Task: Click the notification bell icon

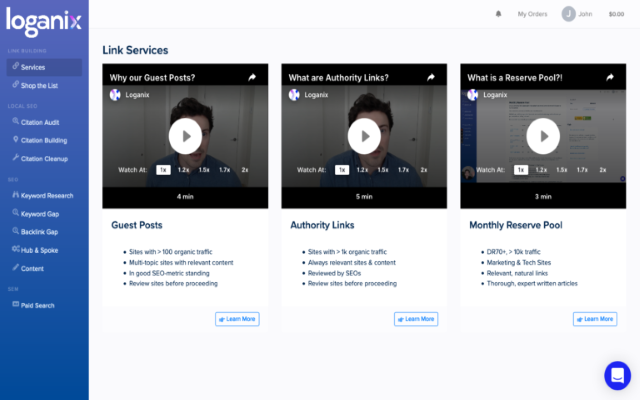Action: (x=499, y=14)
